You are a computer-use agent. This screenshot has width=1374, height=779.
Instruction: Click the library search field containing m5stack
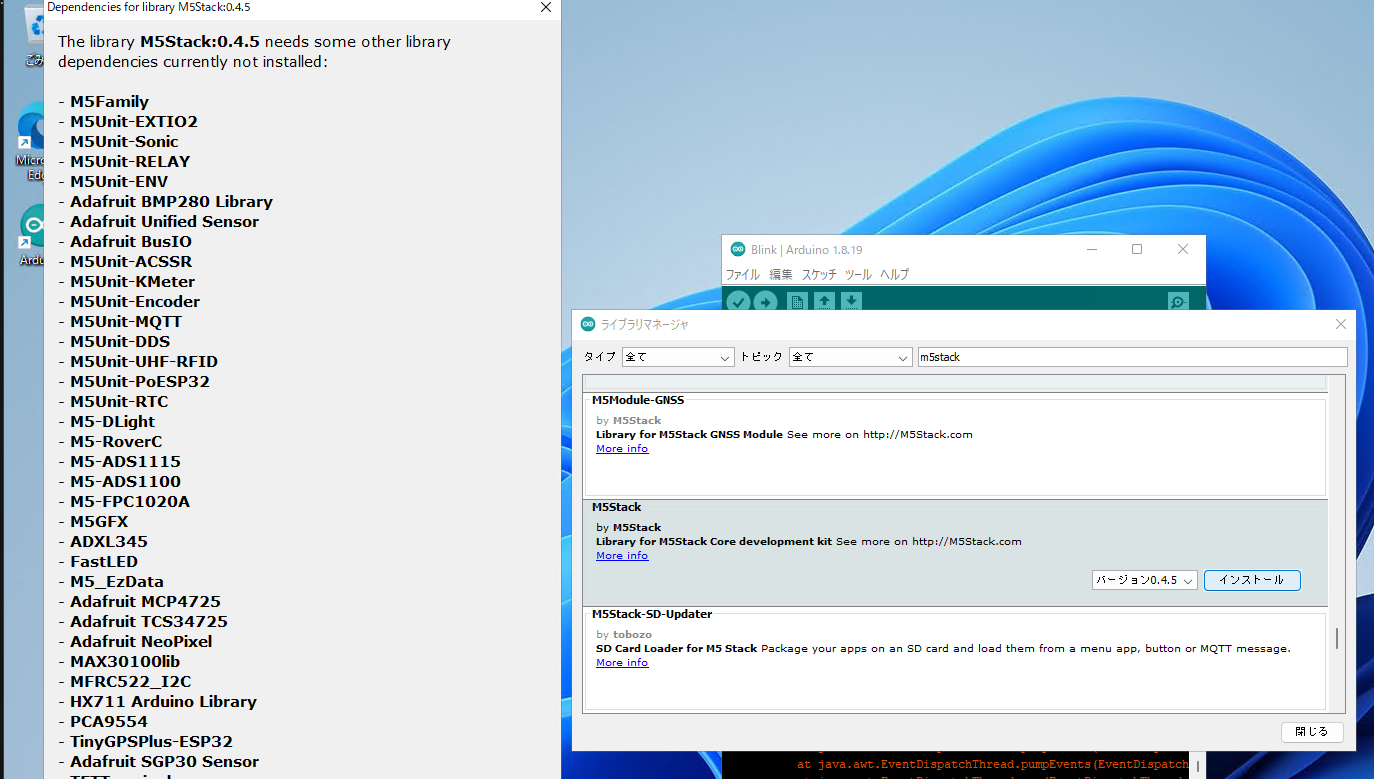[x=1132, y=357]
